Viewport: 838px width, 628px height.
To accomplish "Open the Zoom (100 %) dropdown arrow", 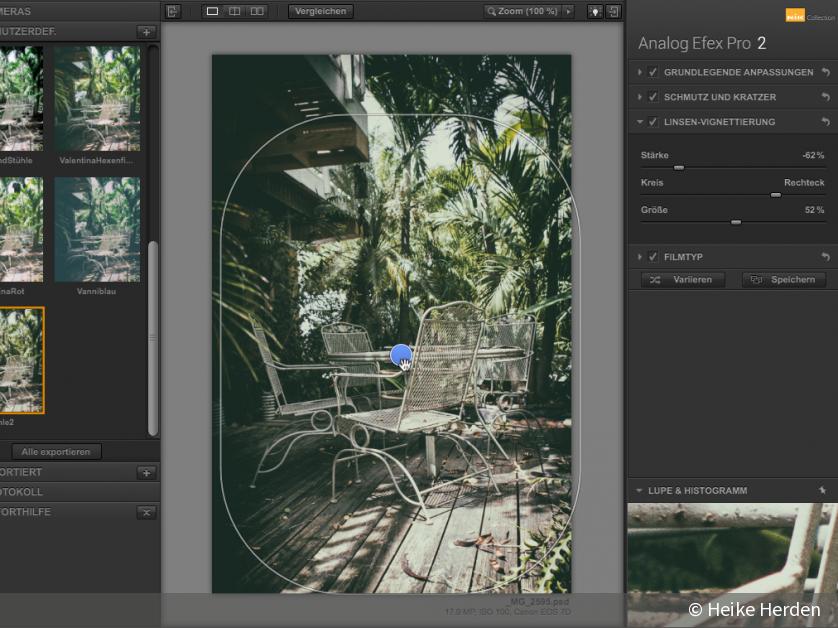I will tap(569, 11).
